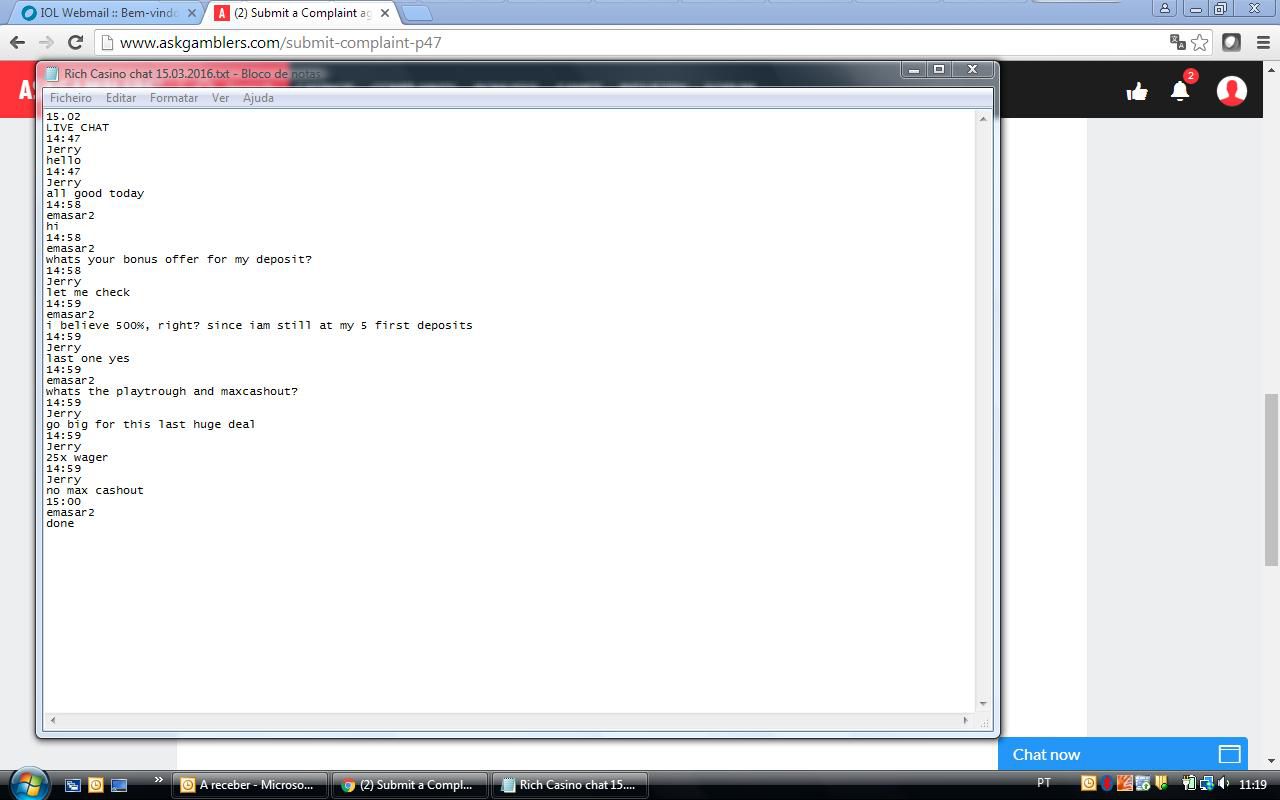Click the Show desktop quick launch icon
The image size is (1280, 800).
coord(119,785)
